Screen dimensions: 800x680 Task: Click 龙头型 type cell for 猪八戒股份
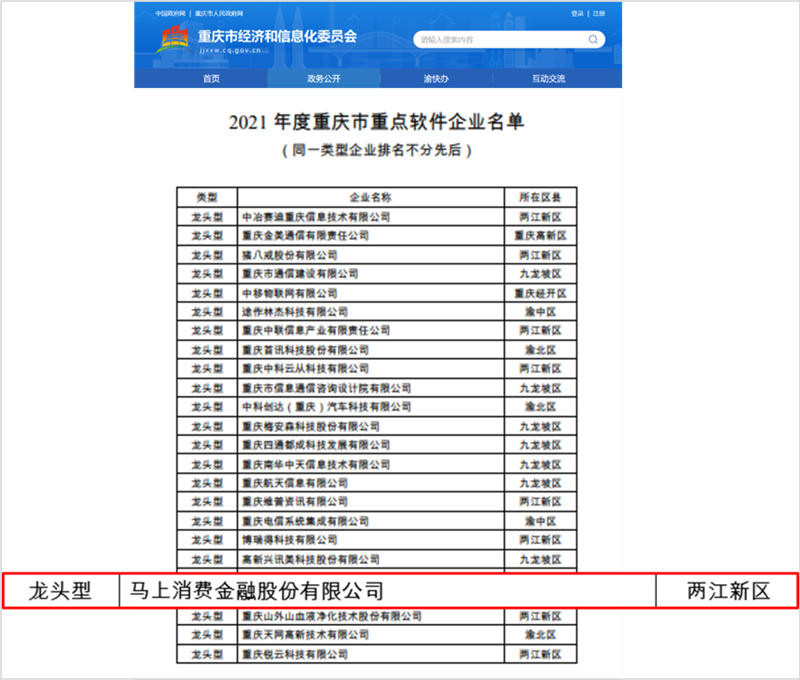(207, 255)
